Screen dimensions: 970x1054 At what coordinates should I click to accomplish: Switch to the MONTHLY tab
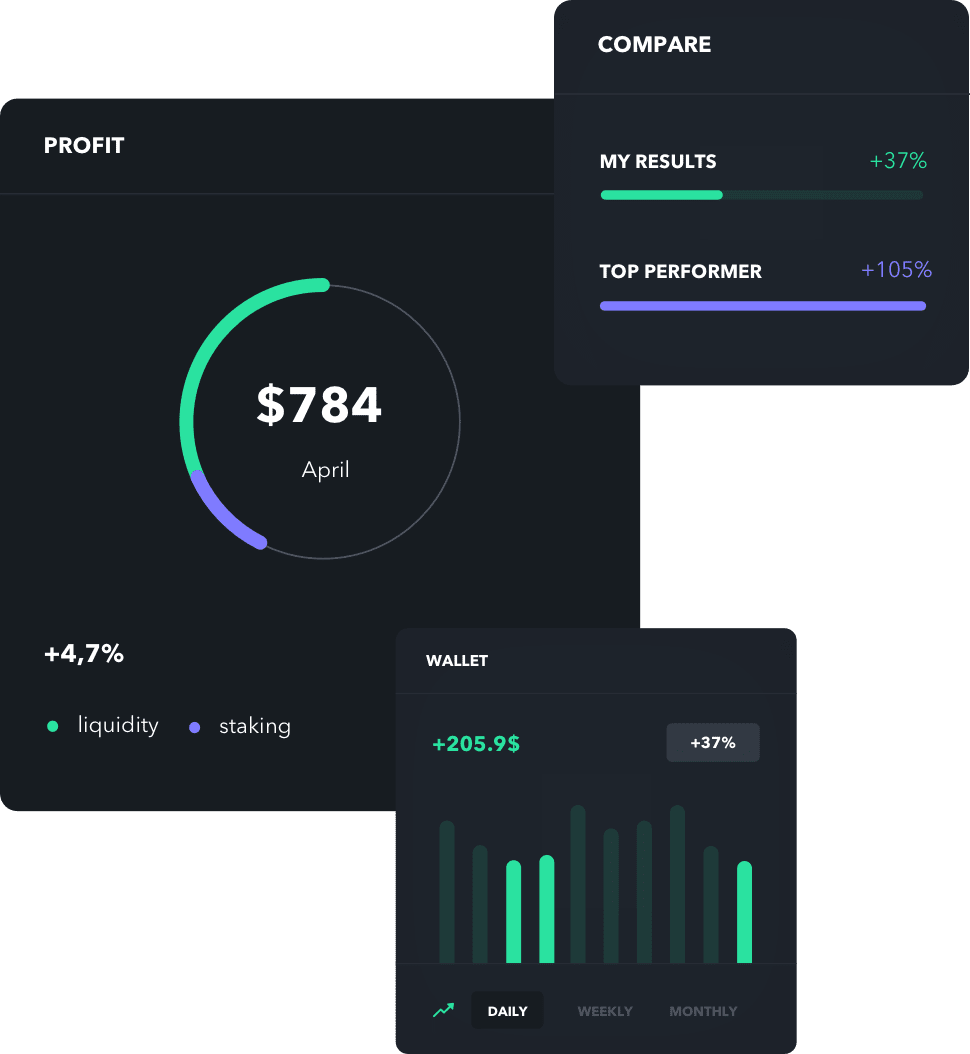tap(703, 1011)
